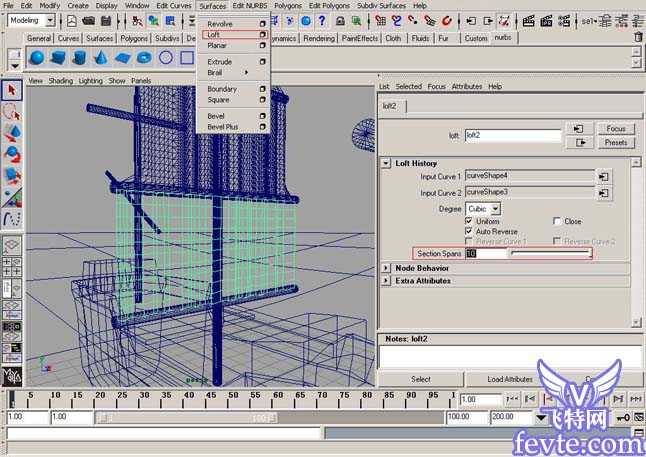Click the NURBS cone shelf icon
The image size is (646, 457).
point(101,57)
